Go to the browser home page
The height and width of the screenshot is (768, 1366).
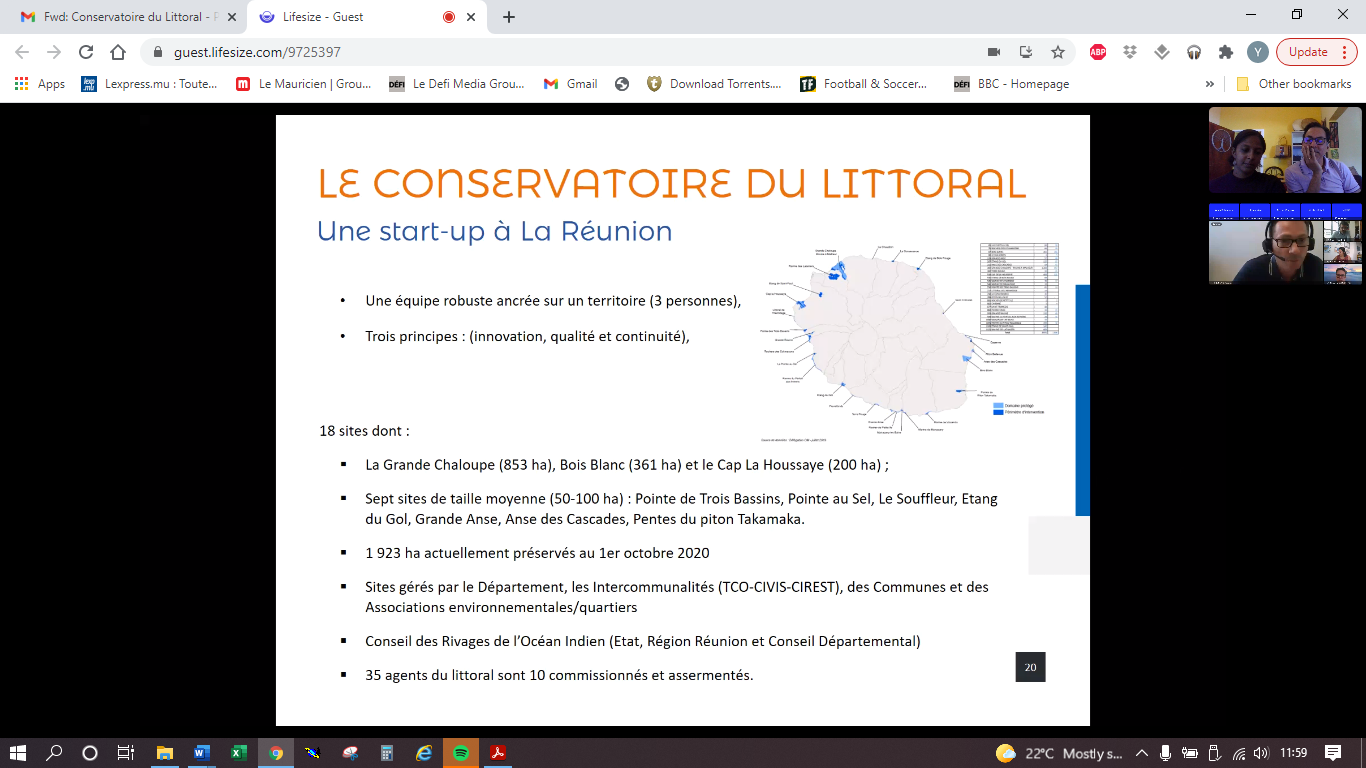click(118, 52)
